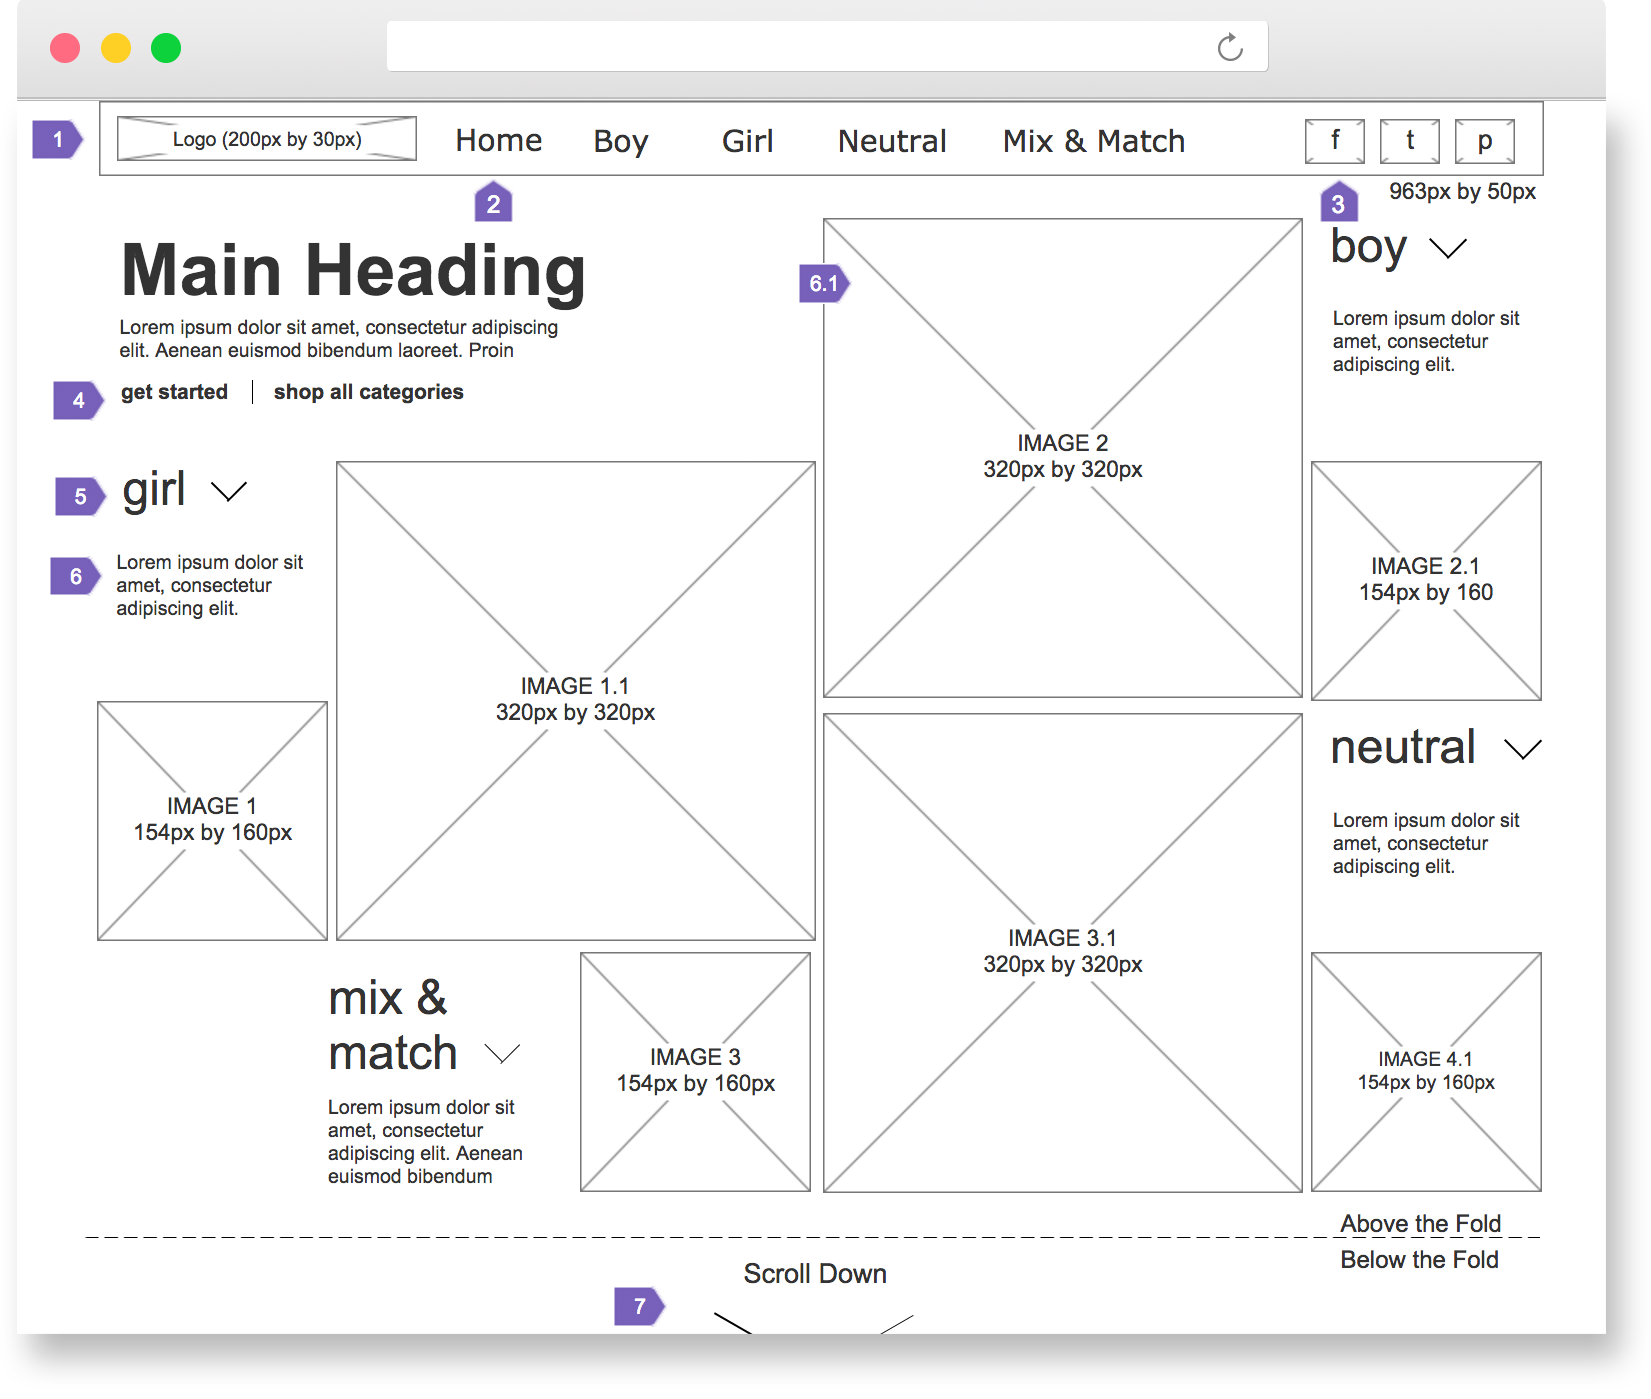Go to Home in the navigation bar
Viewport: 1651px width, 1399px height.
[499, 141]
